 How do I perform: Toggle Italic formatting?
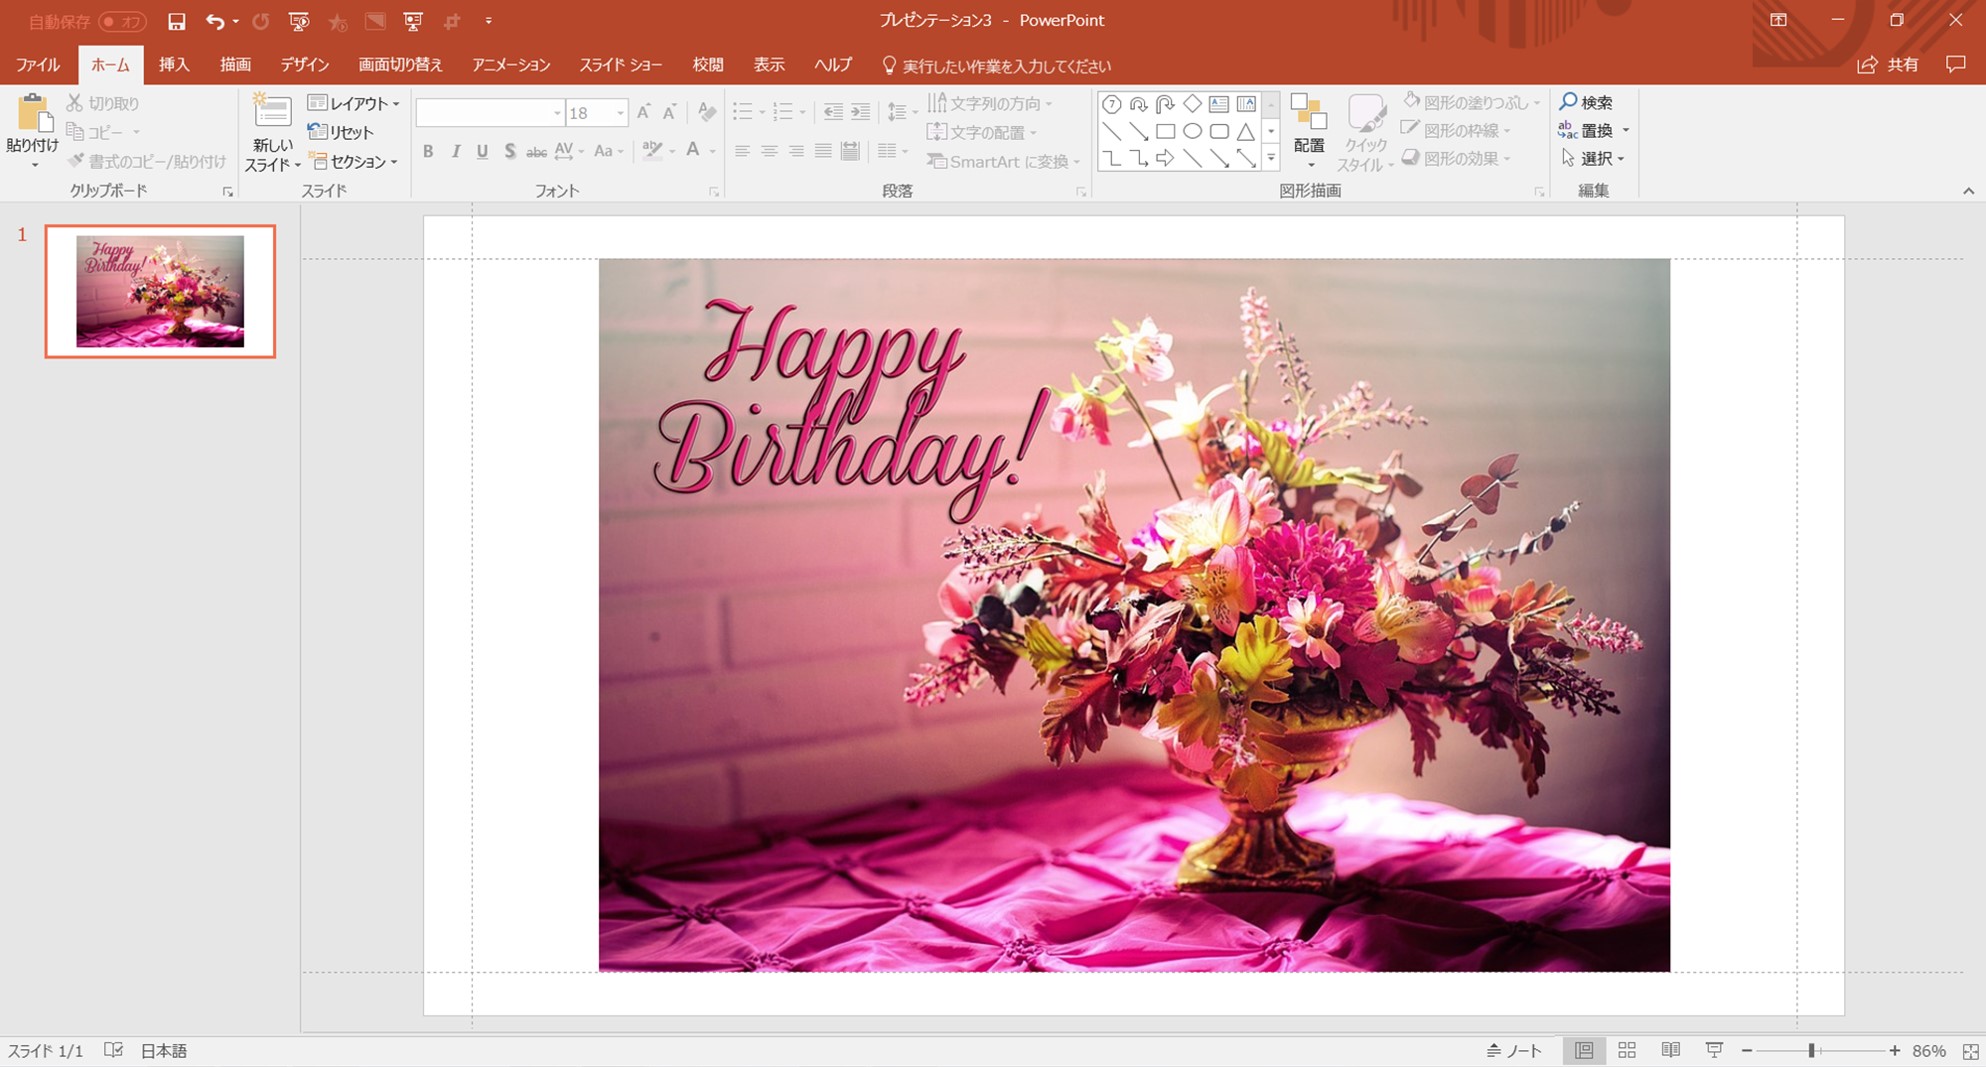coord(455,151)
